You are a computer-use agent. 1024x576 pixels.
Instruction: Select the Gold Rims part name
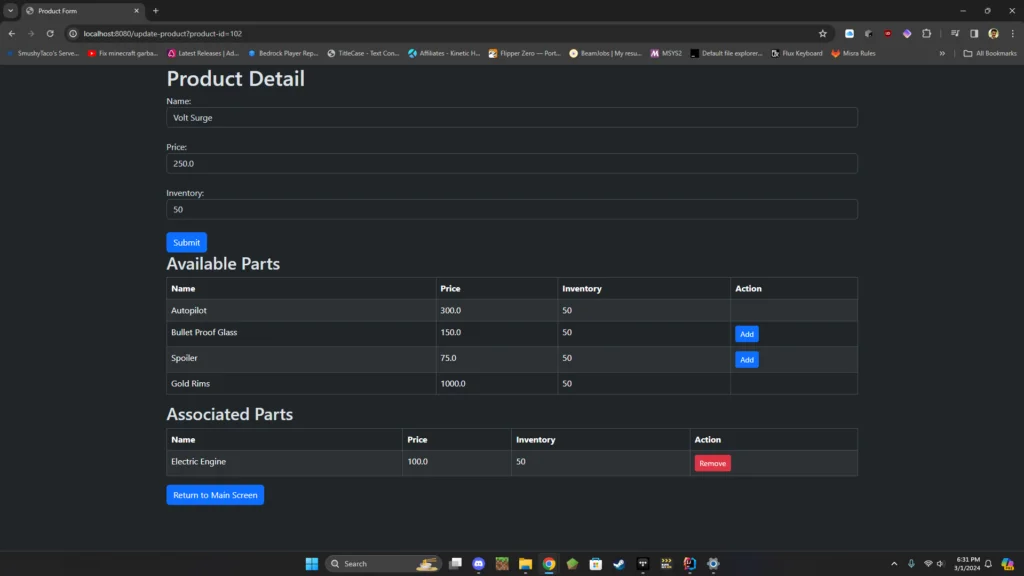click(190, 383)
